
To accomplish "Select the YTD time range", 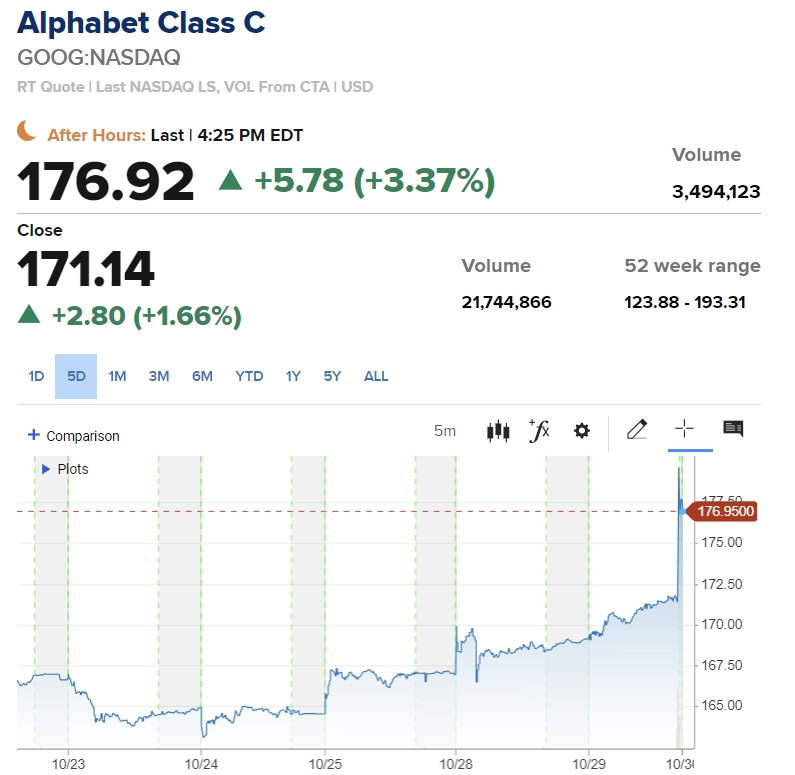I will click(249, 376).
